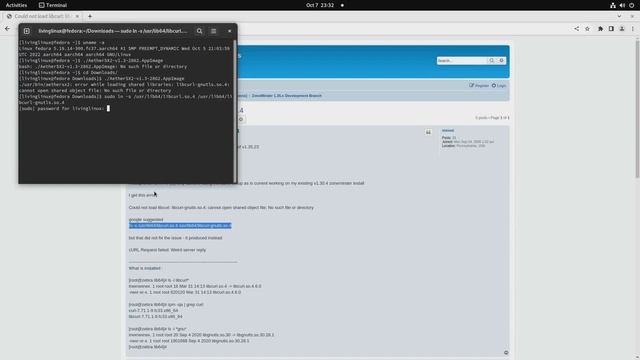
Task: Open search in the terminal header bar
Action: tap(199, 31)
